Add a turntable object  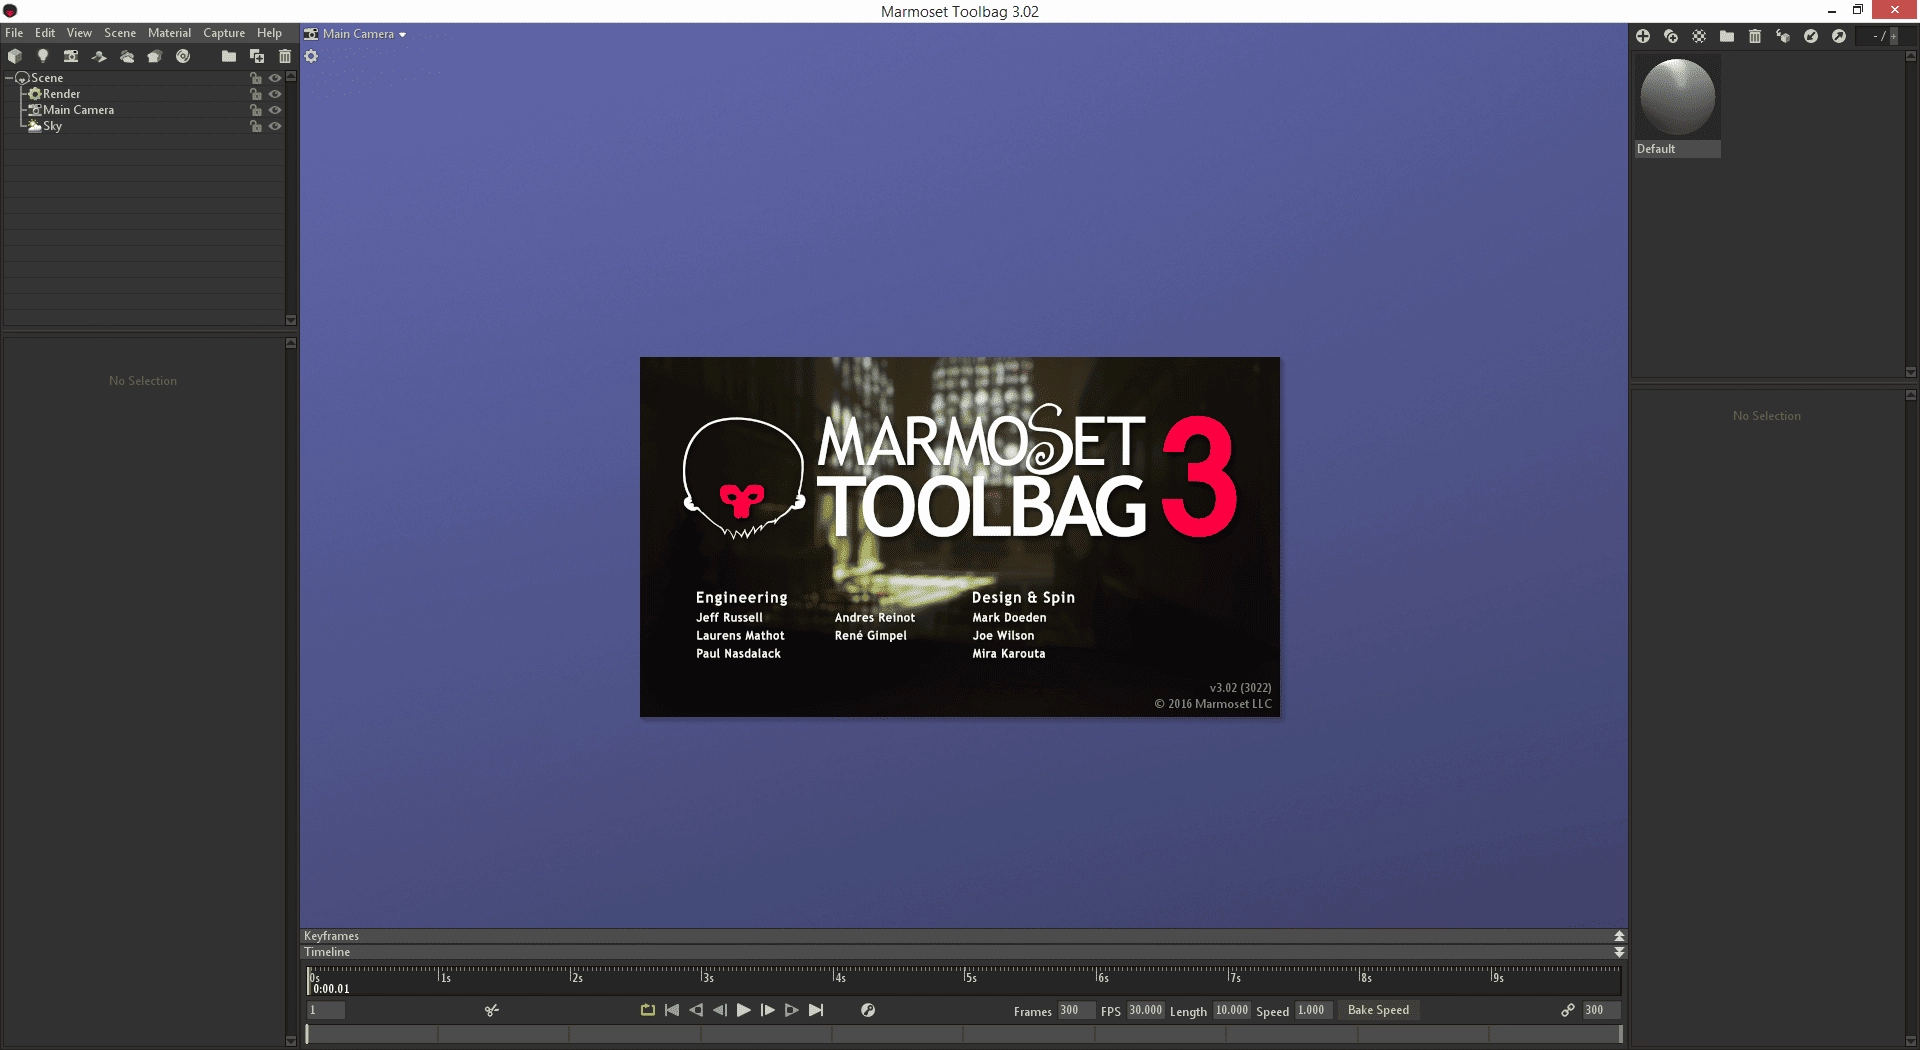[183, 57]
